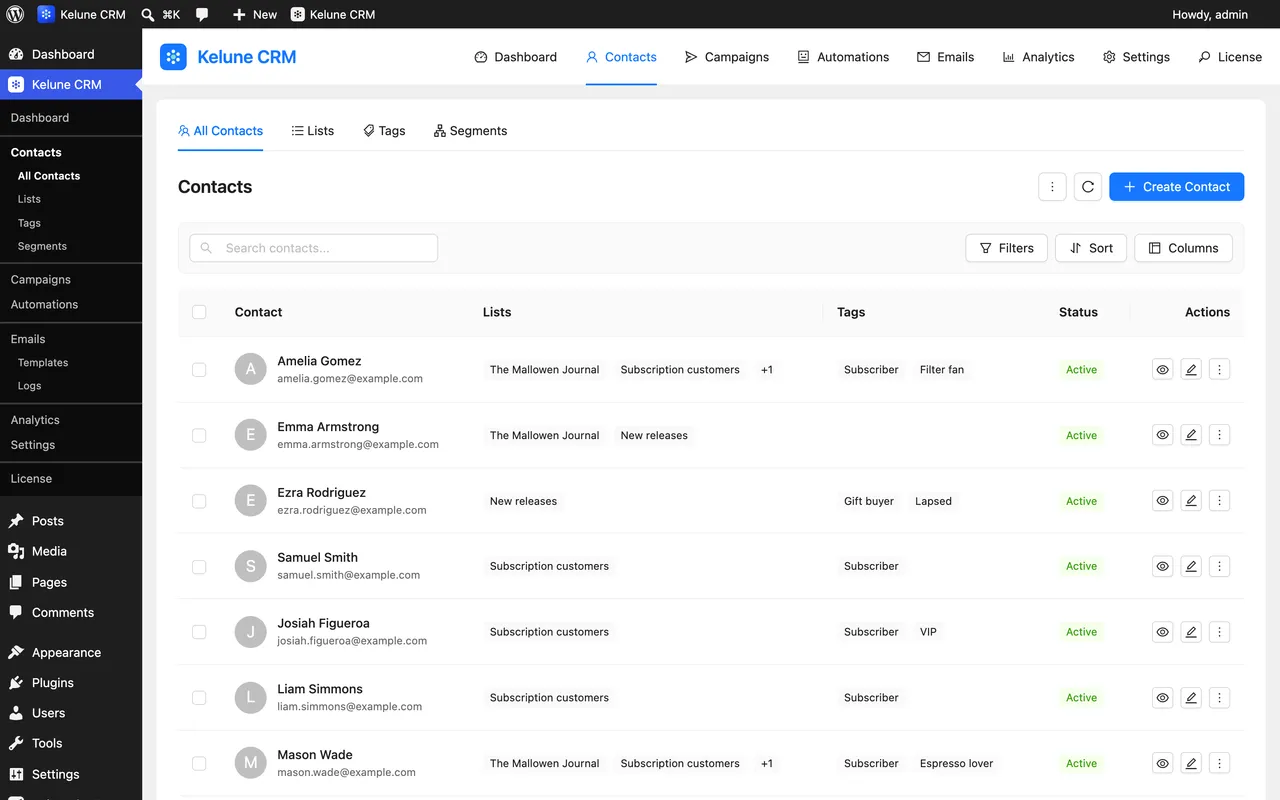1280x800 pixels.
Task: Edit Josiah Figueroa contact
Action: coord(1191,632)
